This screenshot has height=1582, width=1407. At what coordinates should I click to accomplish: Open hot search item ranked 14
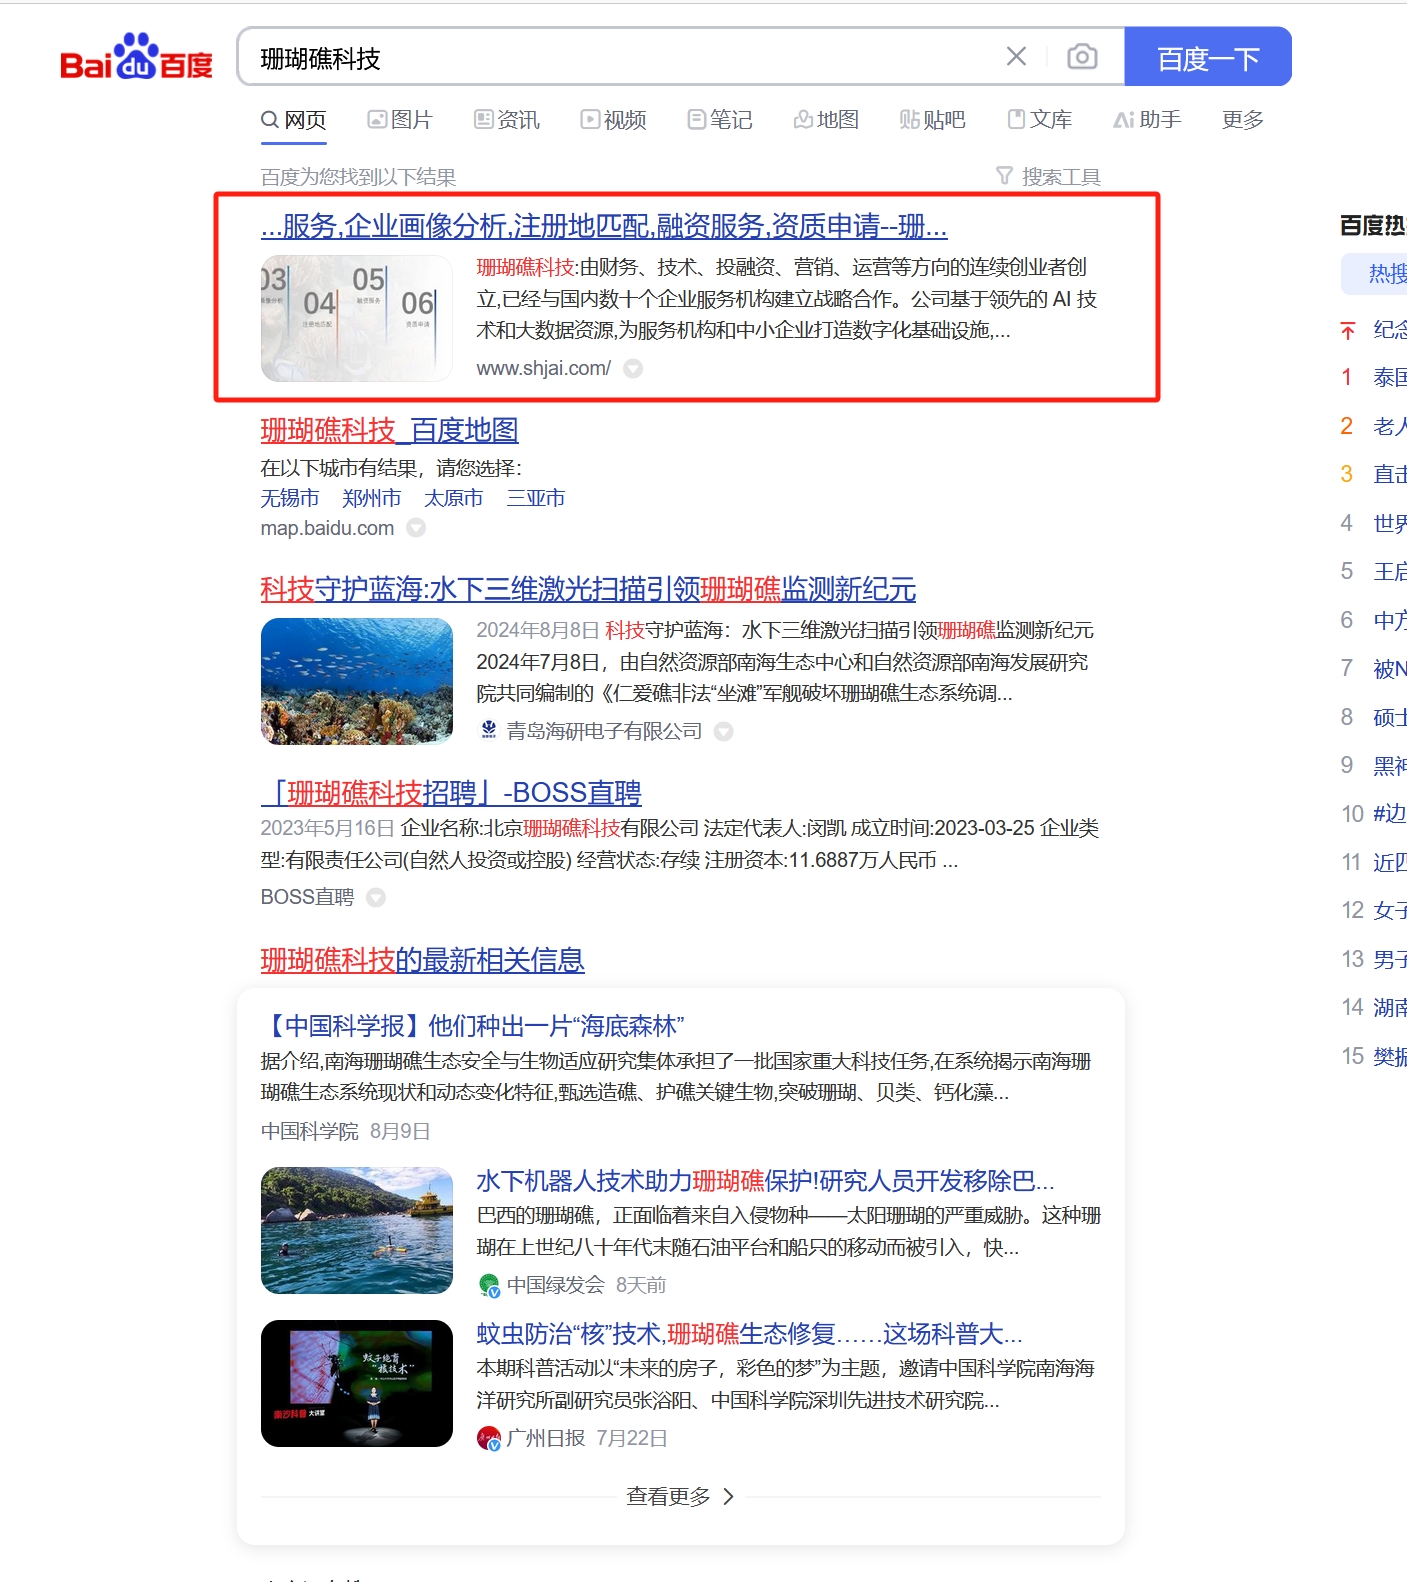pyautogui.click(x=1389, y=1007)
